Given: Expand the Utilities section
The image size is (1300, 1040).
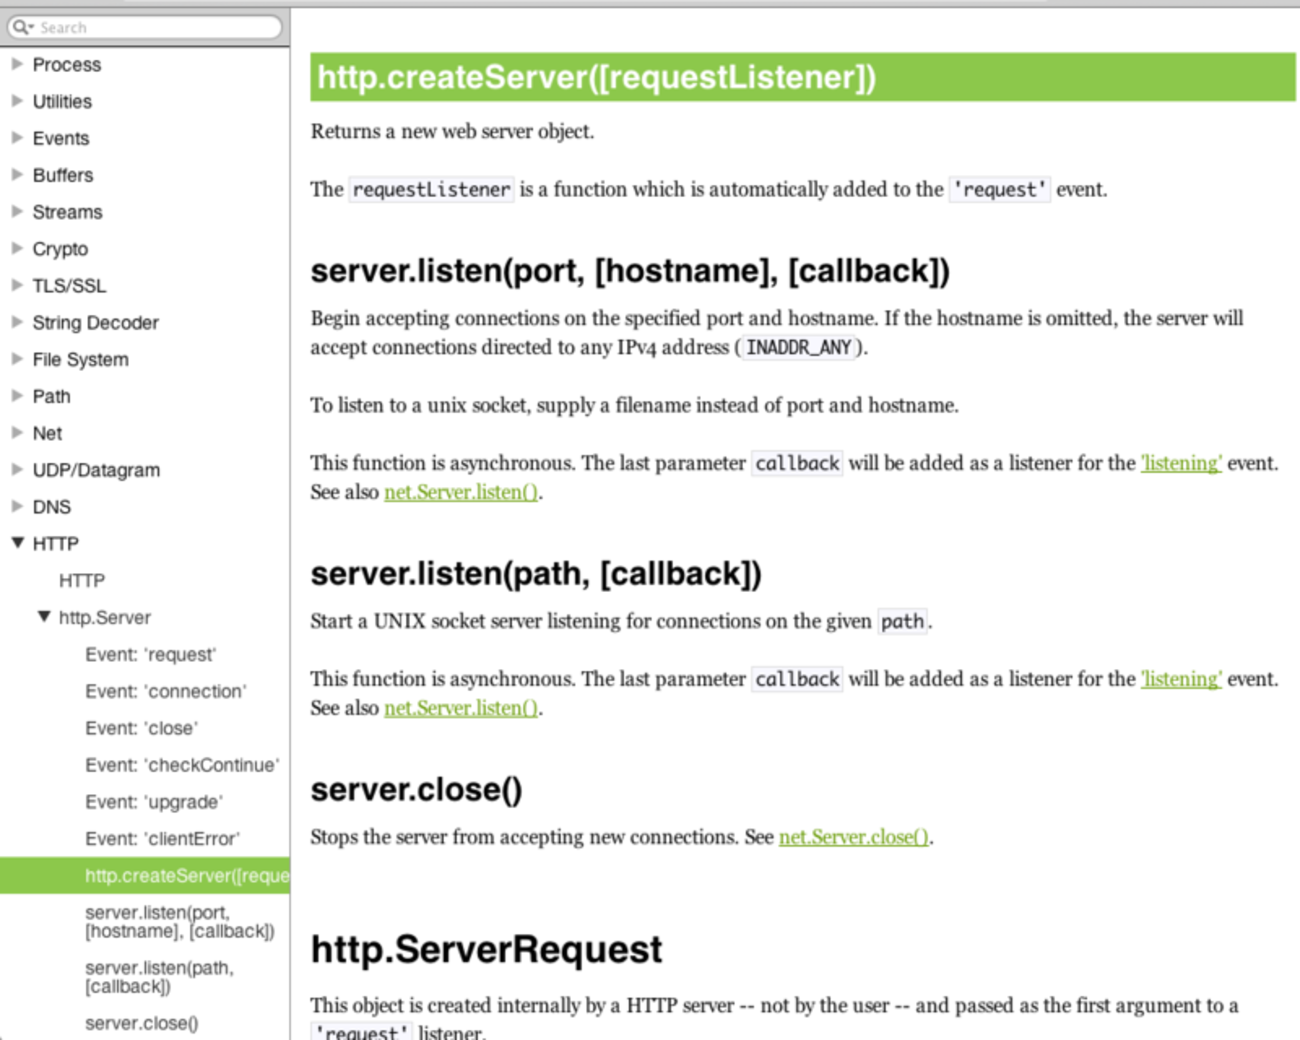Looking at the screenshot, I should [17, 101].
